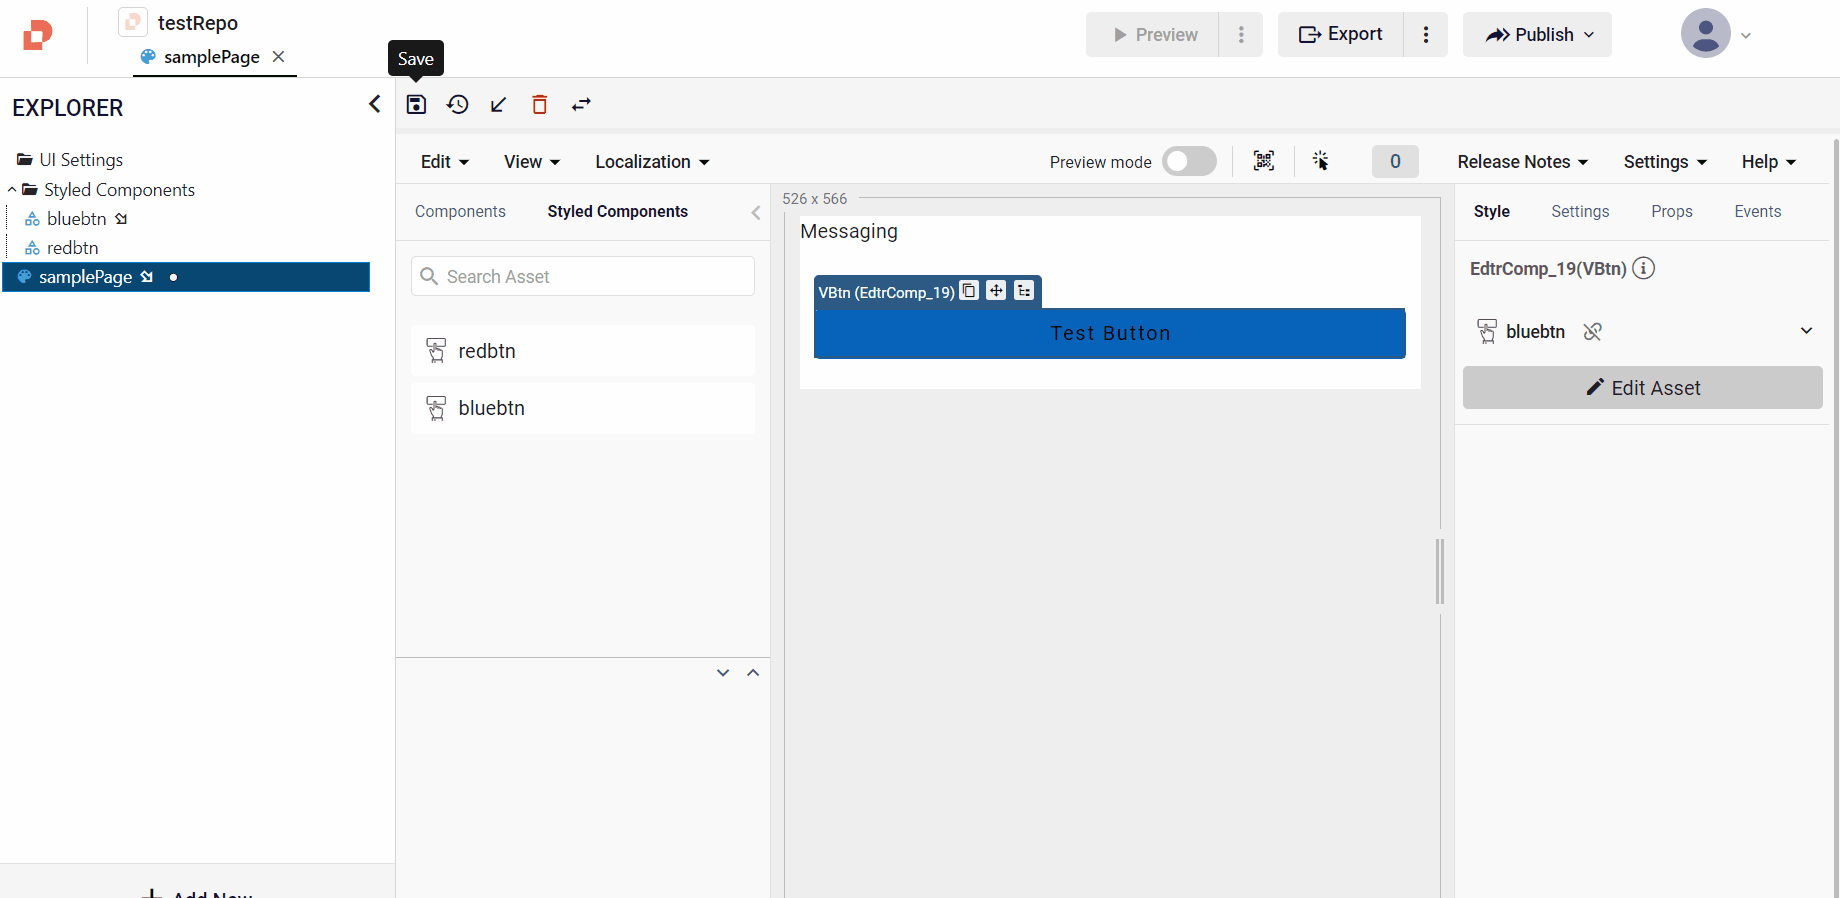Click the Edit Asset button
Screen dimensions: 1840x898
1642,388
